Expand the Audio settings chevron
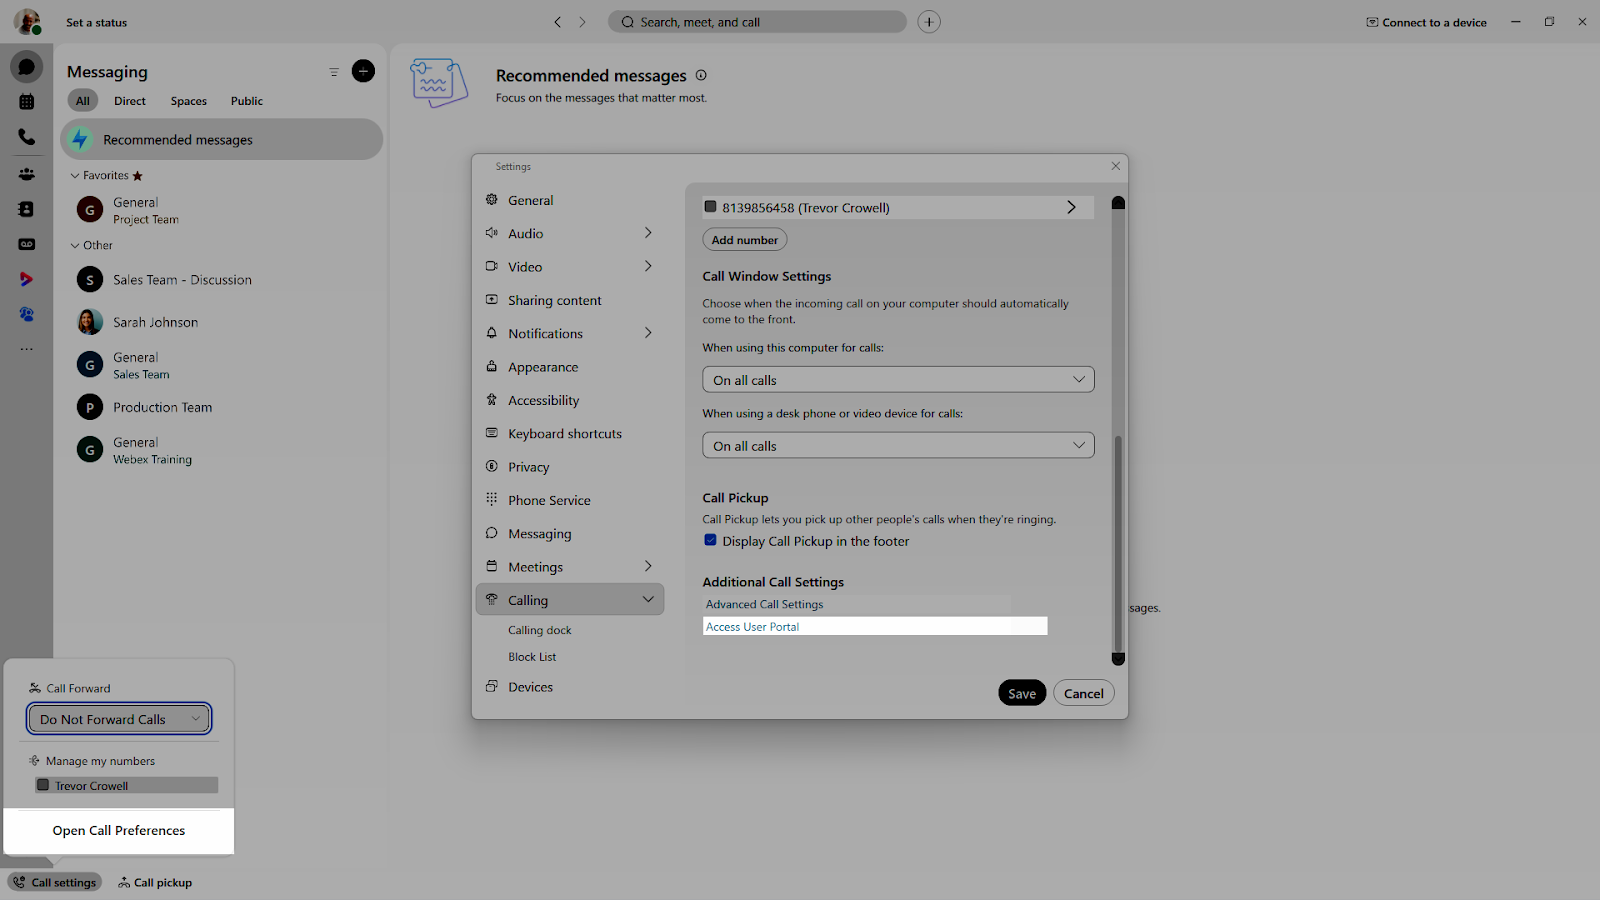The image size is (1600, 900). tap(648, 233)
